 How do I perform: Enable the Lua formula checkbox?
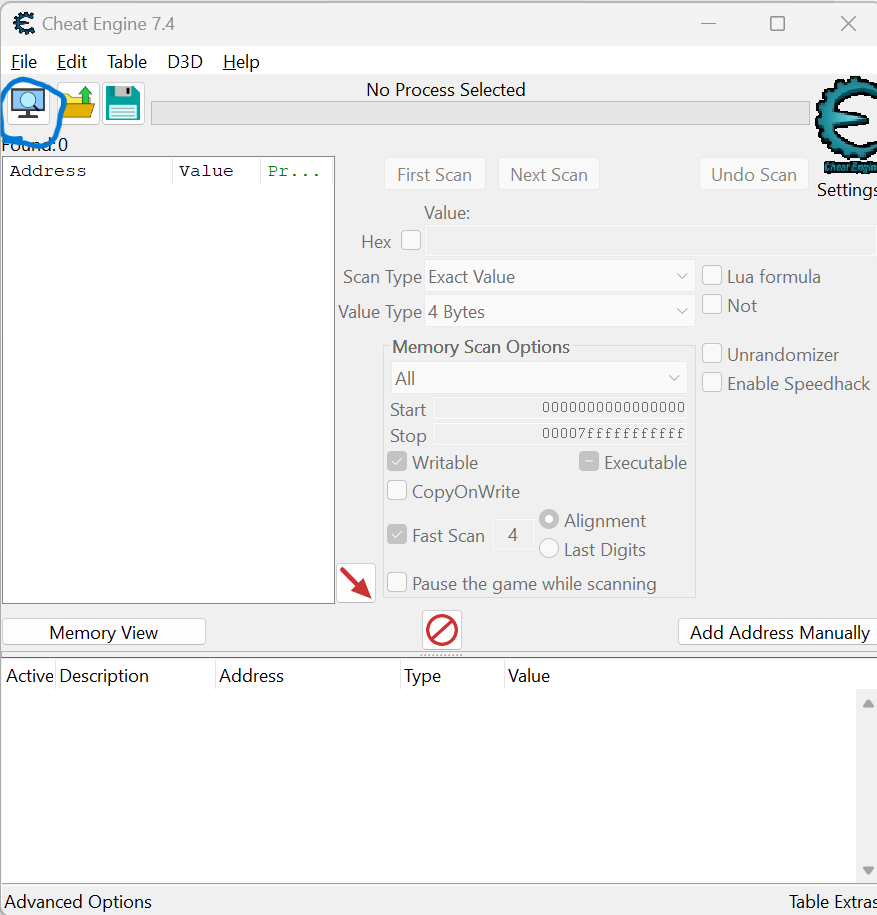pos(712,275)
